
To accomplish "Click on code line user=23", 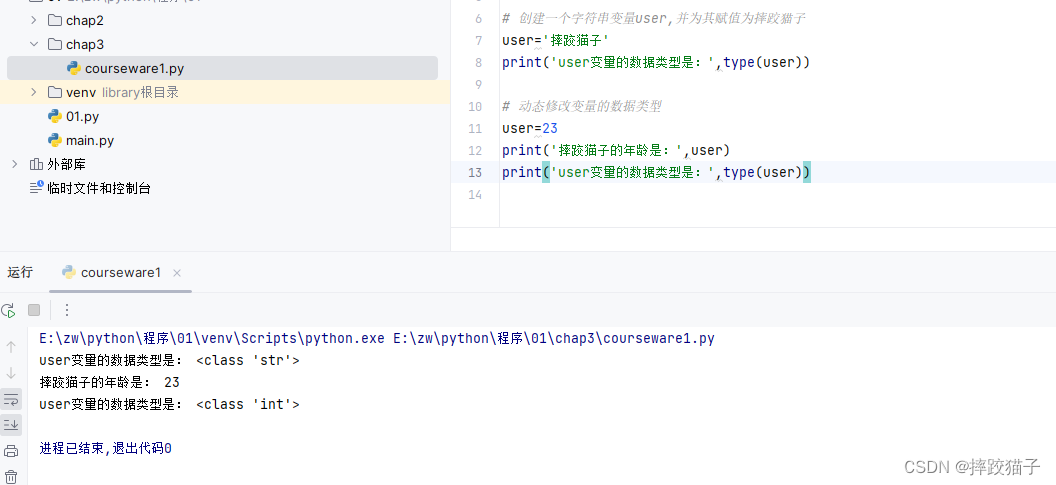I will (x=529, y=129).
